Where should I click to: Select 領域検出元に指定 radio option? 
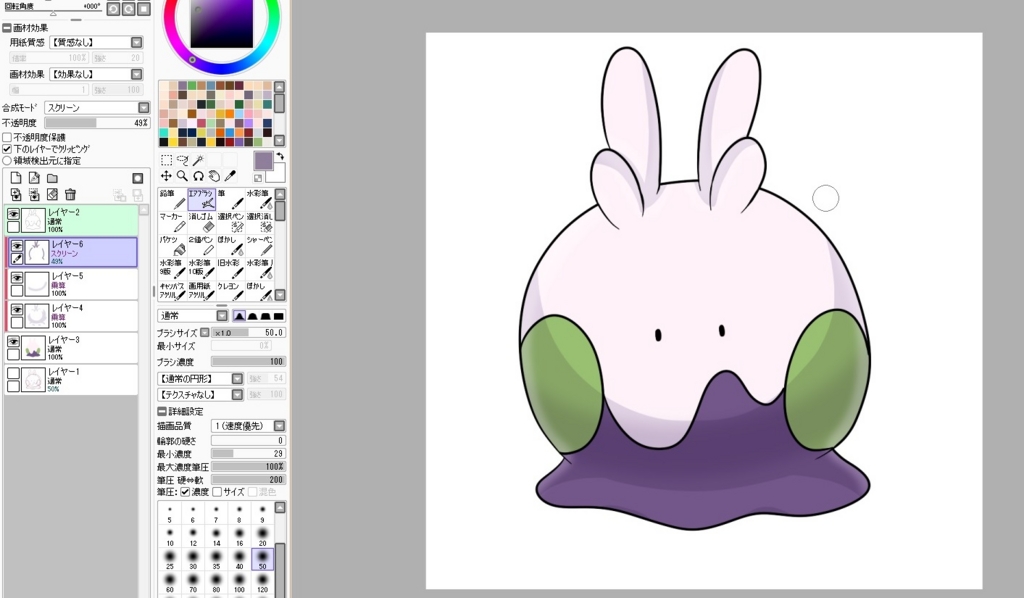click(x=7, y=161)
